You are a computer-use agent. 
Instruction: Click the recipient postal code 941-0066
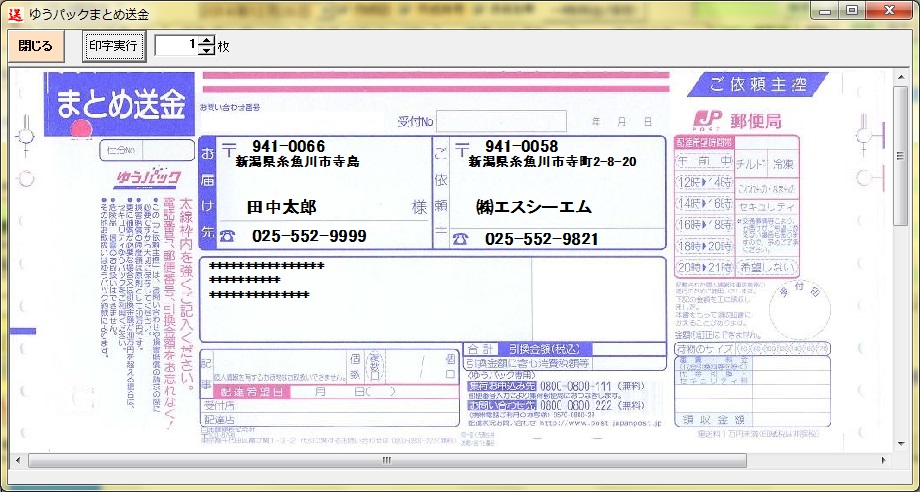coord(289,146)
